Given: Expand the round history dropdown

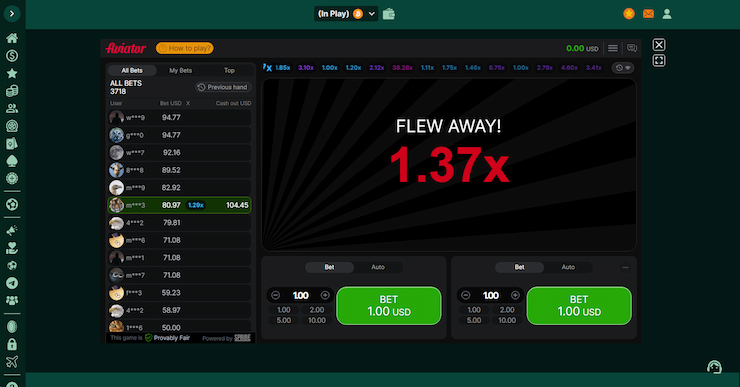Looking at the screenshot, I should 623,68.
